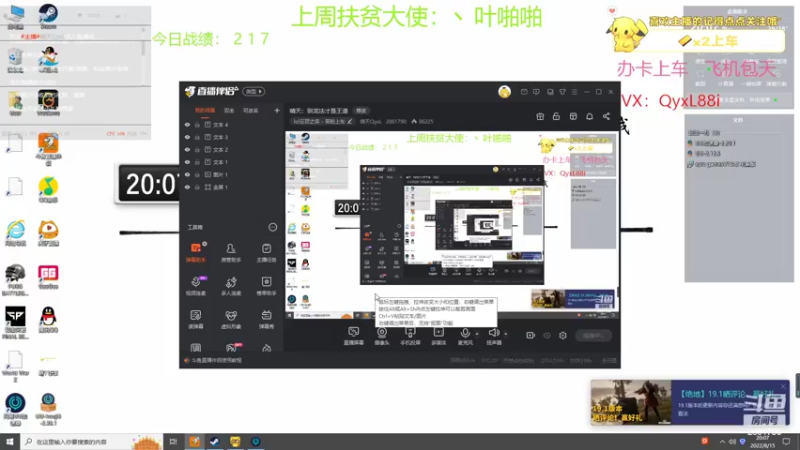Viewport: 800px width, 450px height.
Task: Expand the microphone options arrow
Action: point(477,334)
